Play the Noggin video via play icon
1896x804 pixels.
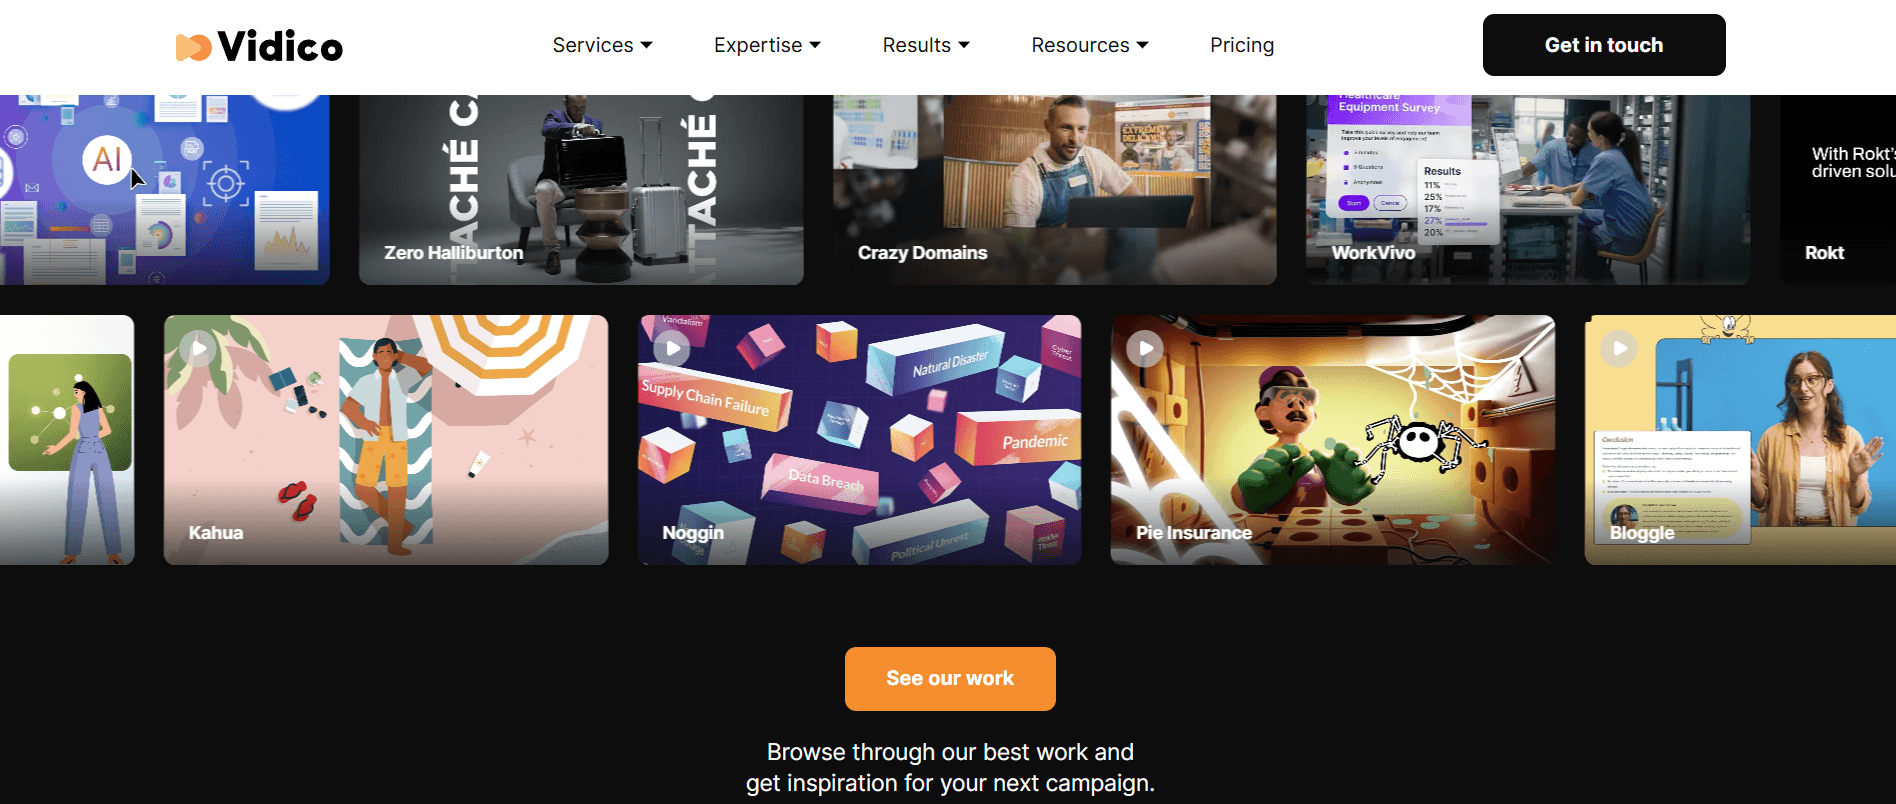coord(672,348)
